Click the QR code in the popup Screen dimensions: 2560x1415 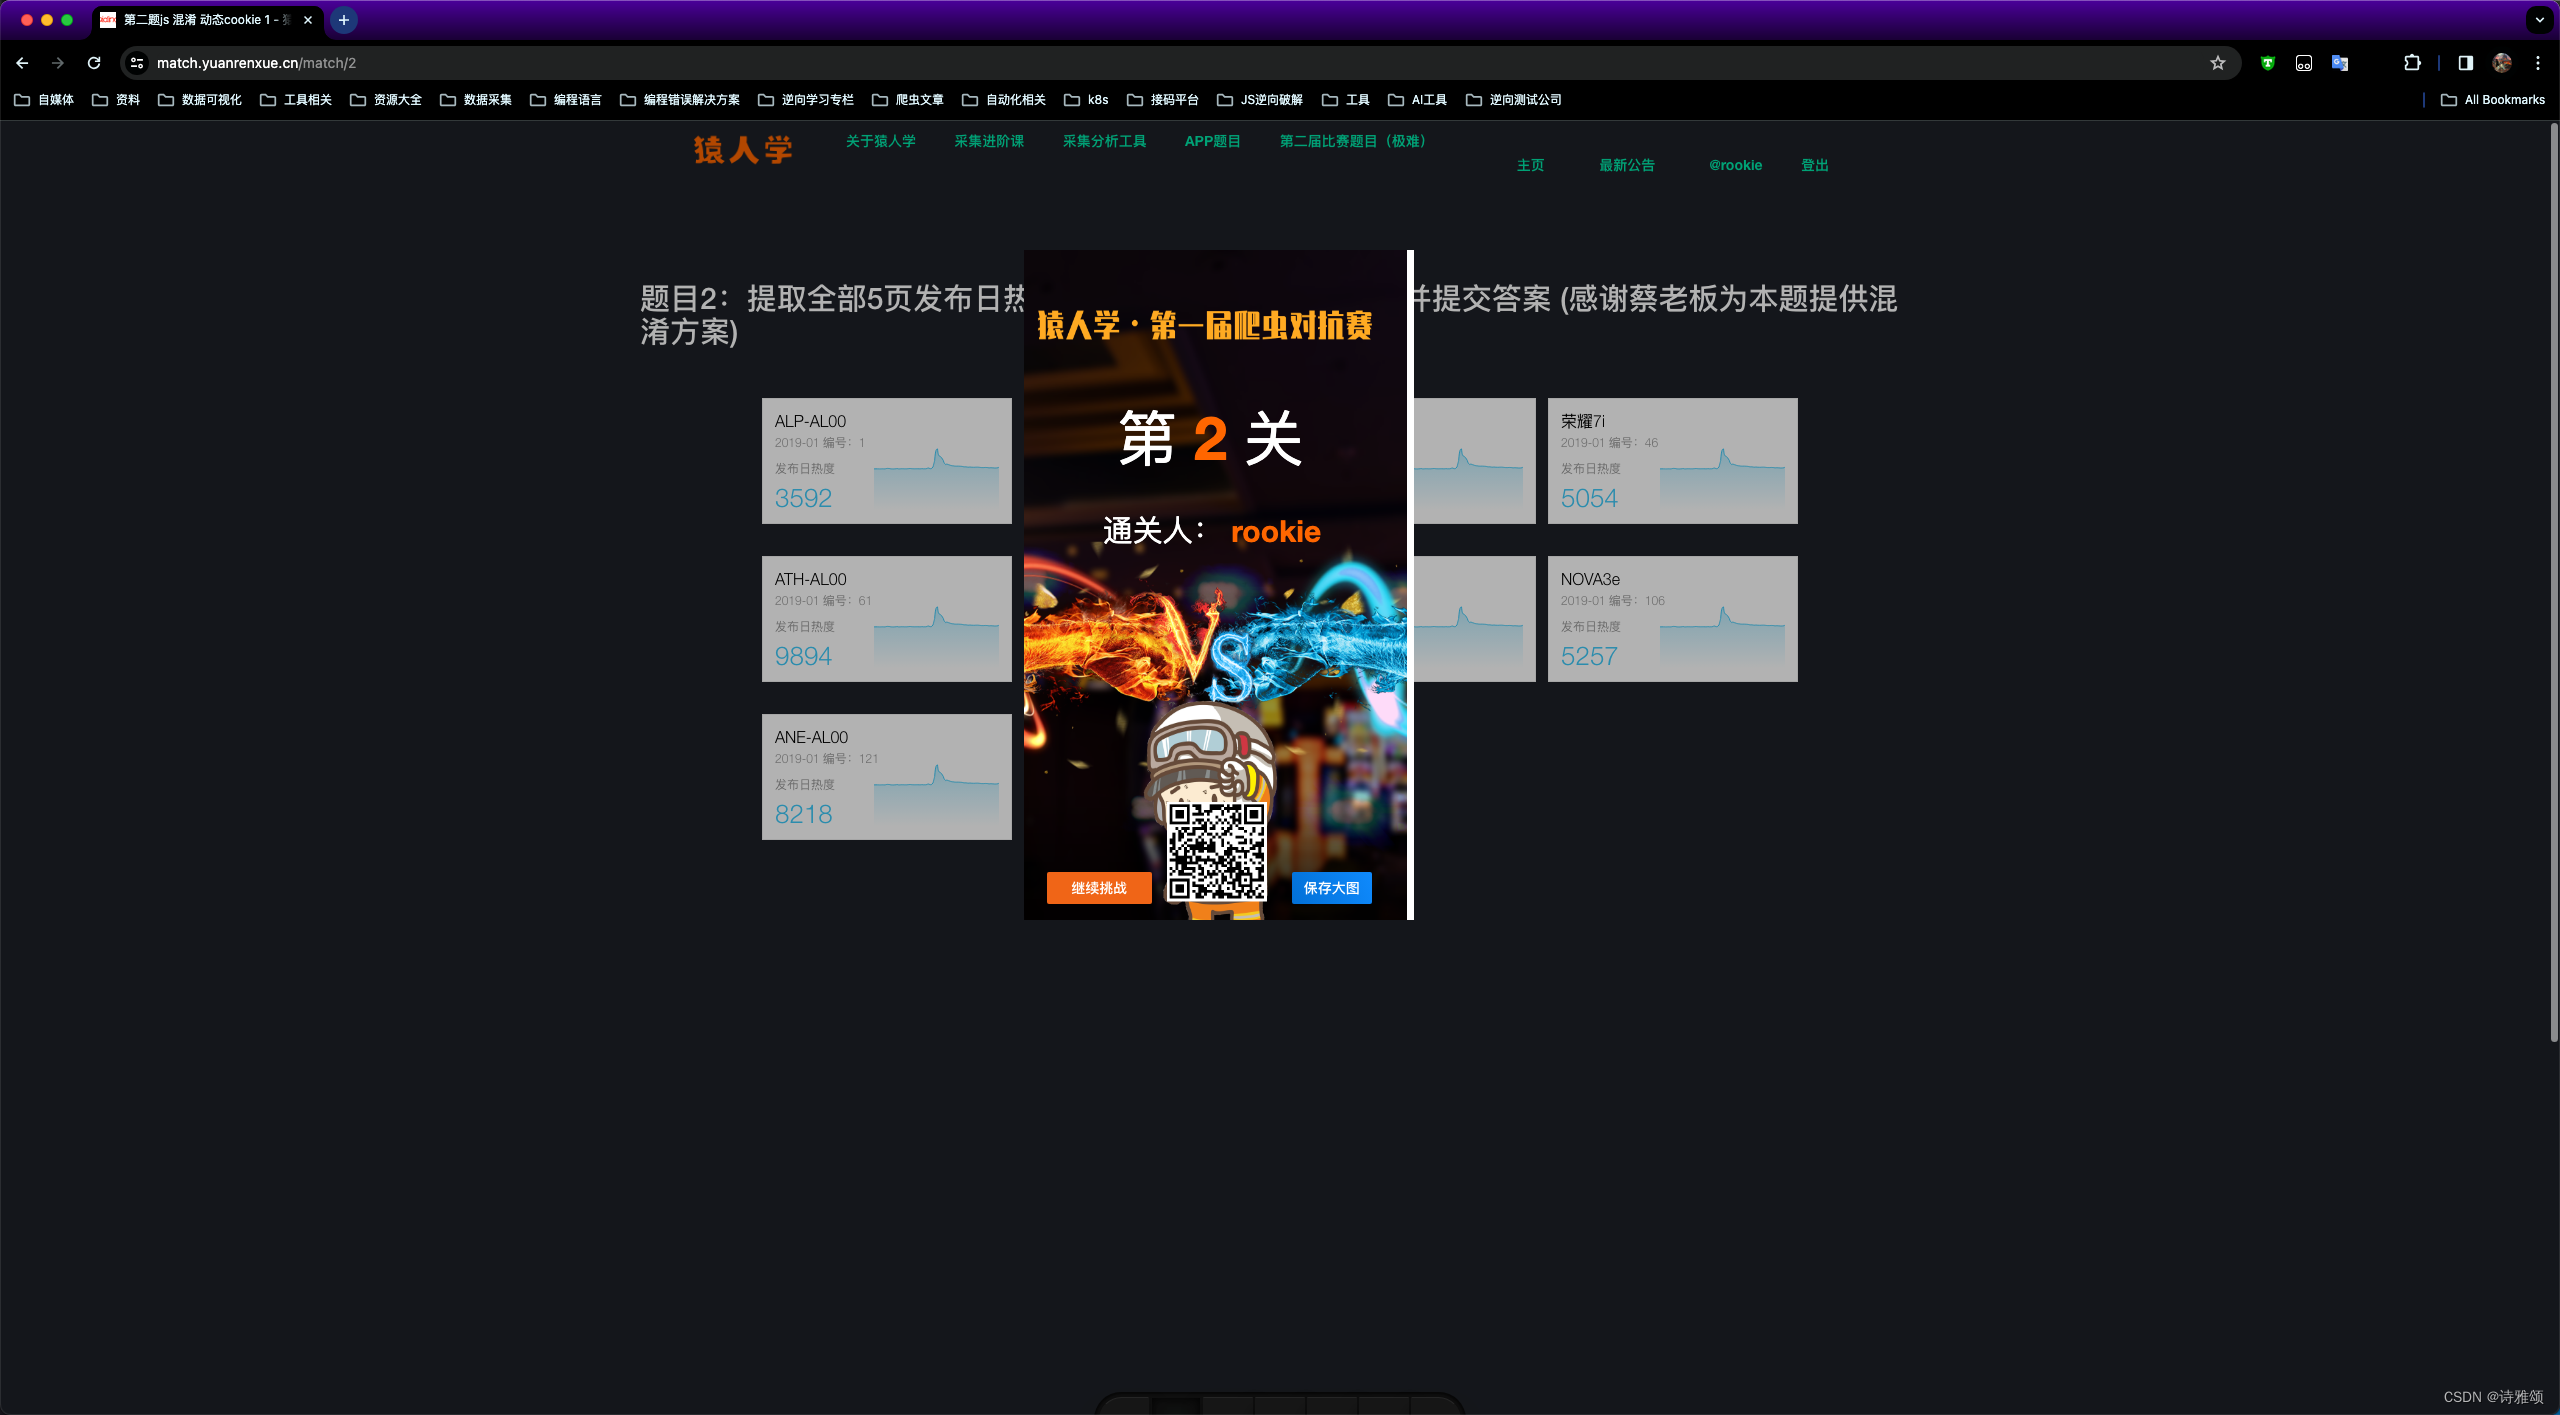[x=1215, y=853]
